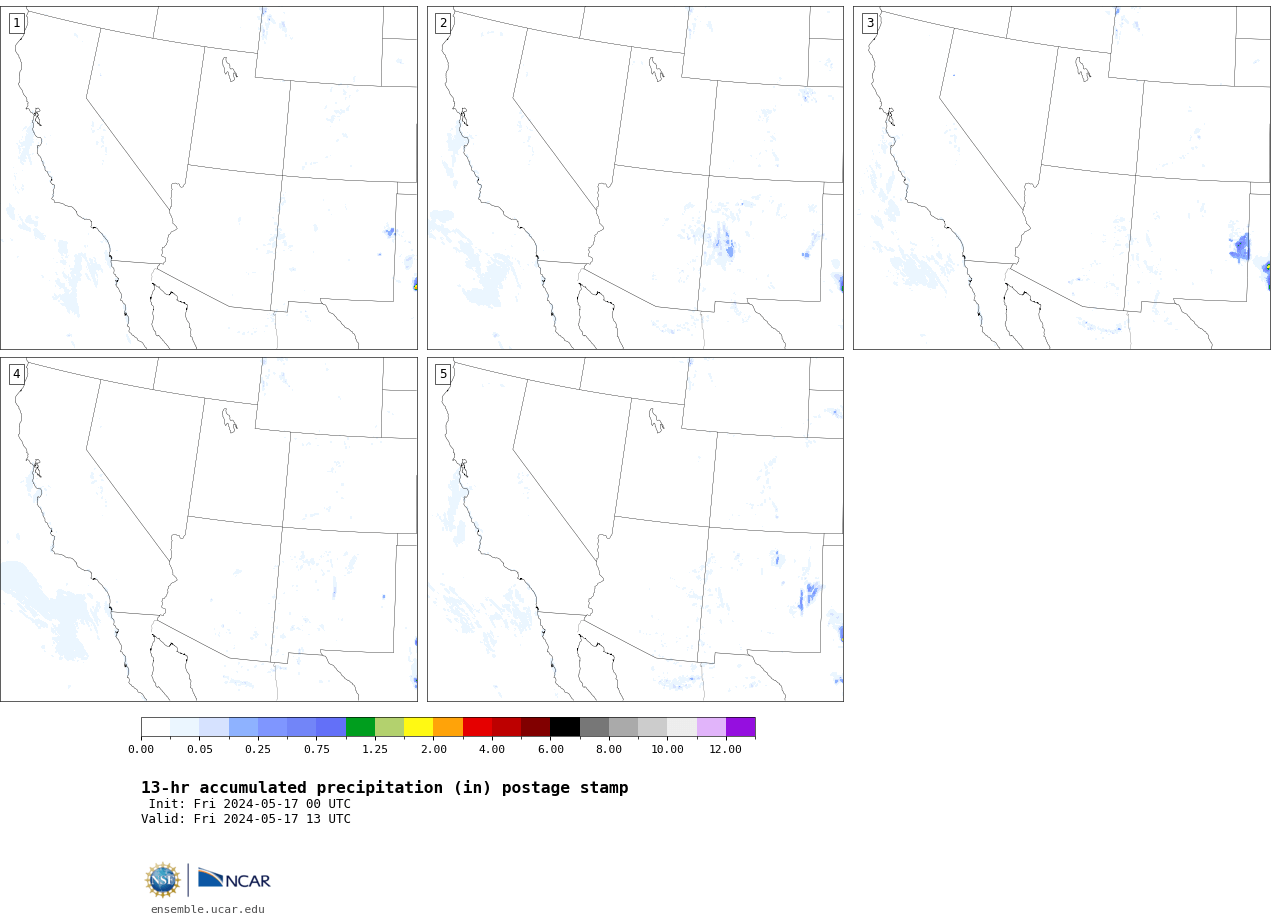
Task: Click the 'Init: Fri 2024-05-17 00 UTC' line
Action: click(x=250, y=804)
